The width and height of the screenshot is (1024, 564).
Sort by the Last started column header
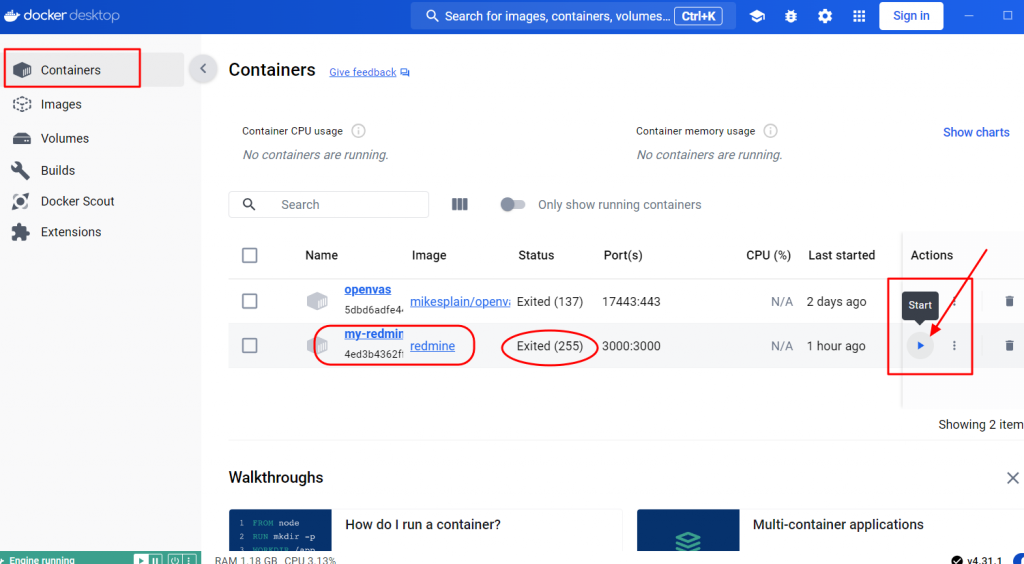point(841,255)
